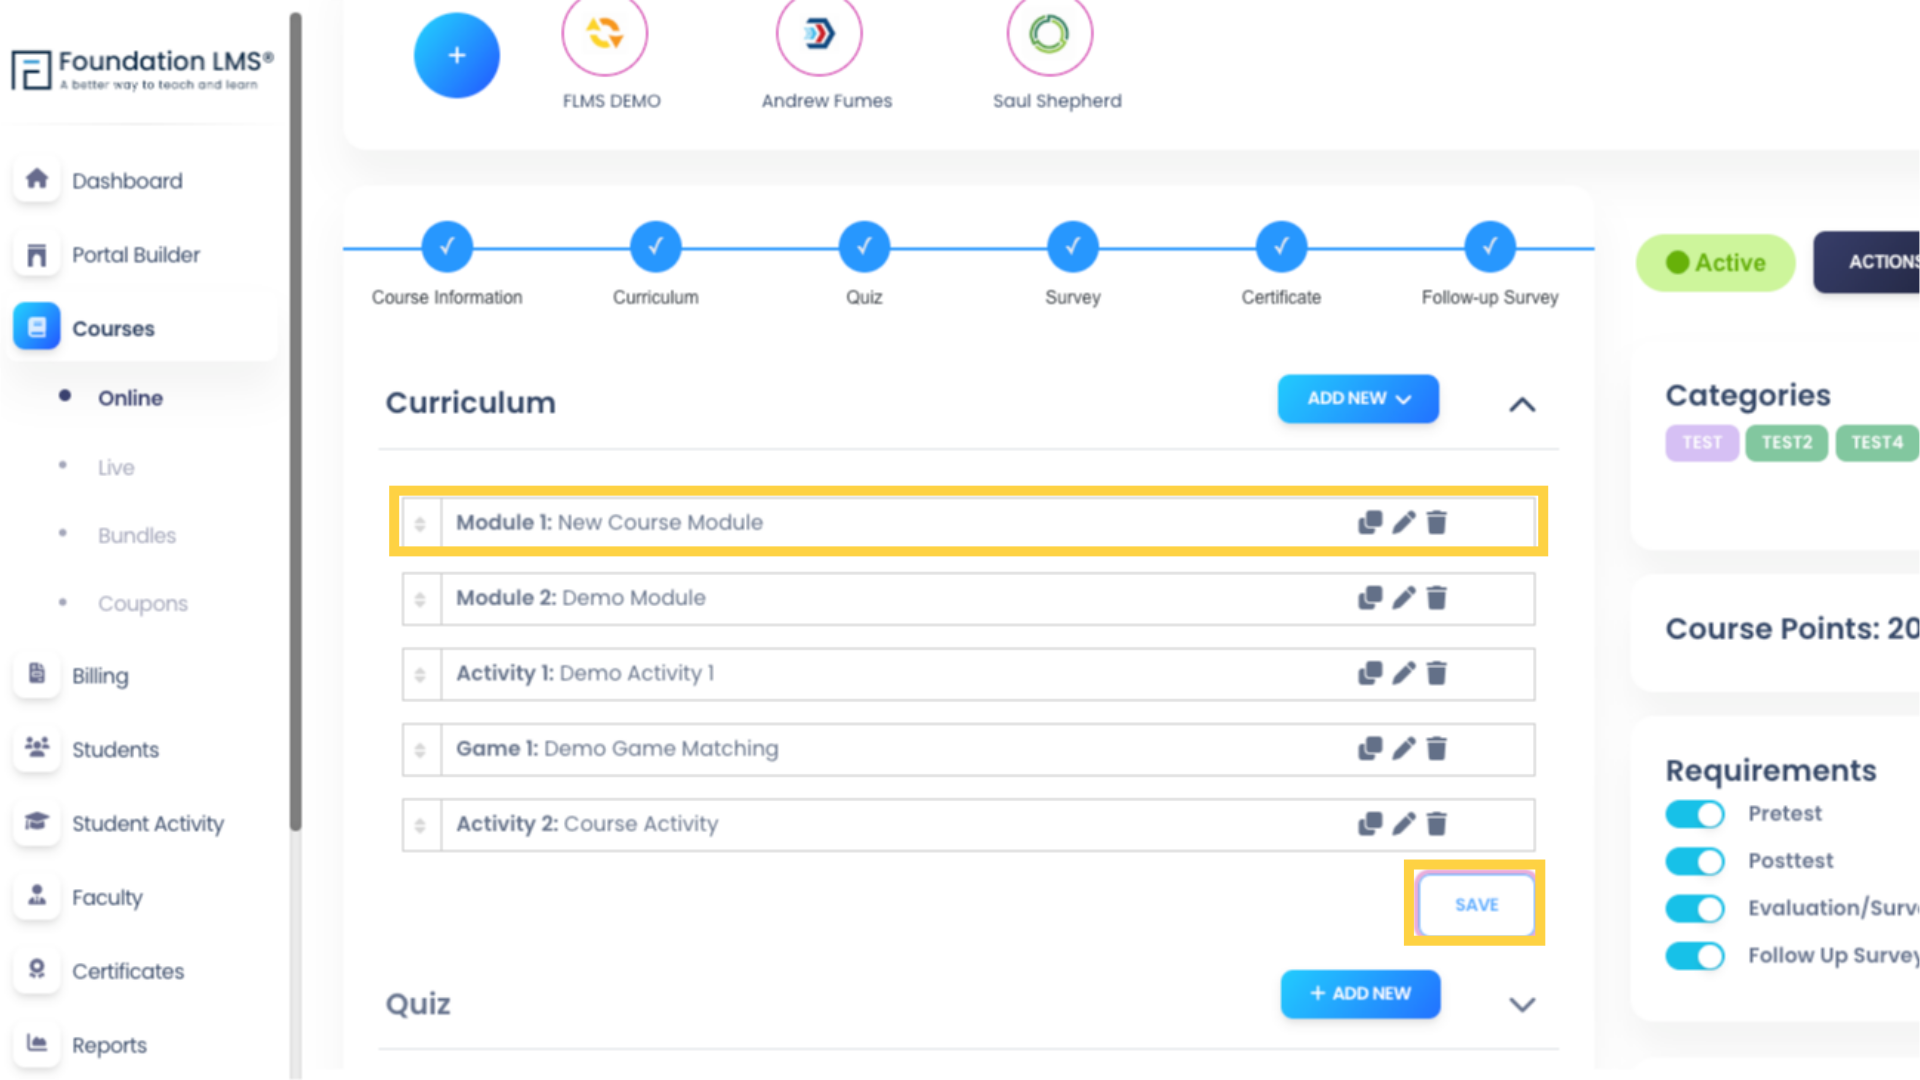1920x1080 pixels.
Task: Open the ADD NEW dropdown in Curriculum
Action: (1357, 398)
